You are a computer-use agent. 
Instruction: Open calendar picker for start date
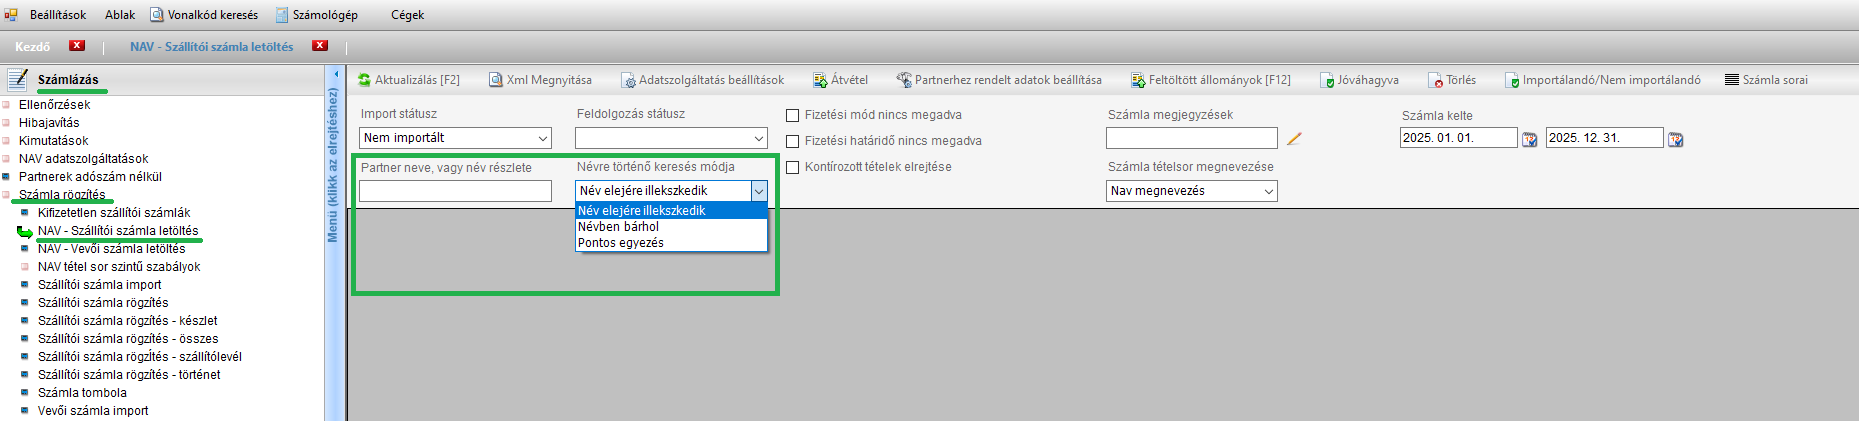coord(1529,139)
